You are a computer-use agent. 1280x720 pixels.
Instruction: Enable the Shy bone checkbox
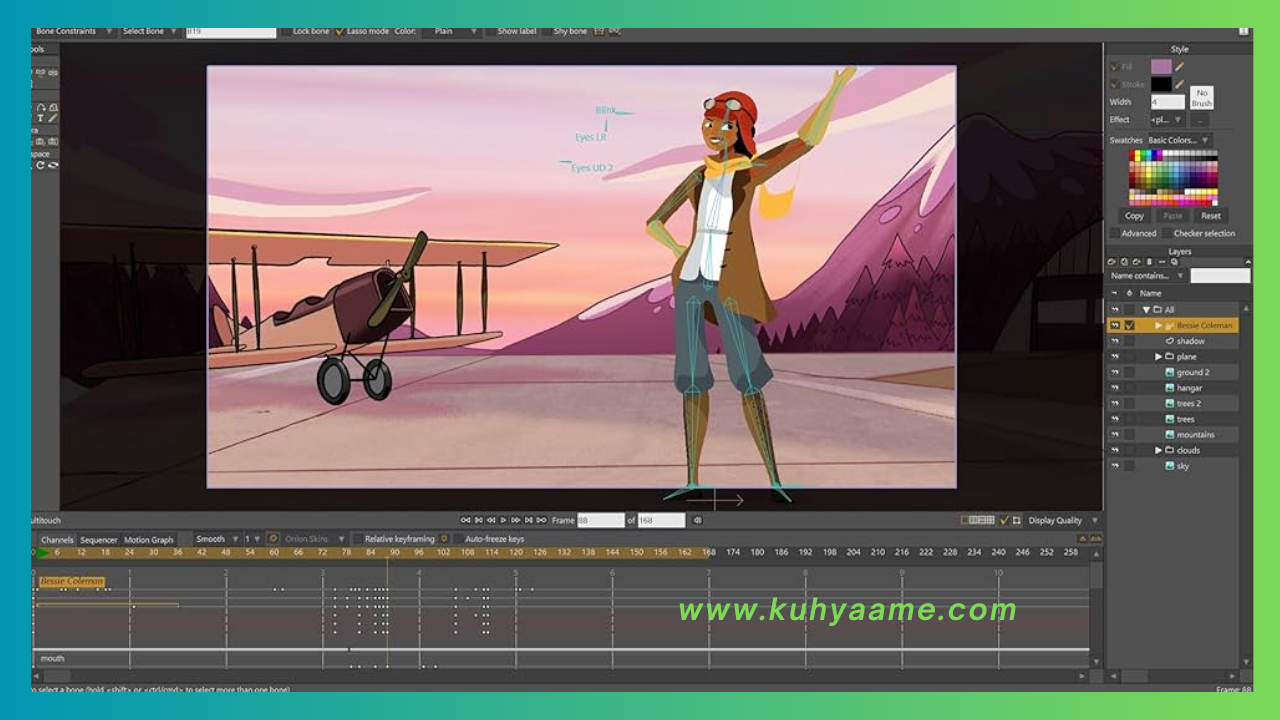click(x=547, y=31)
